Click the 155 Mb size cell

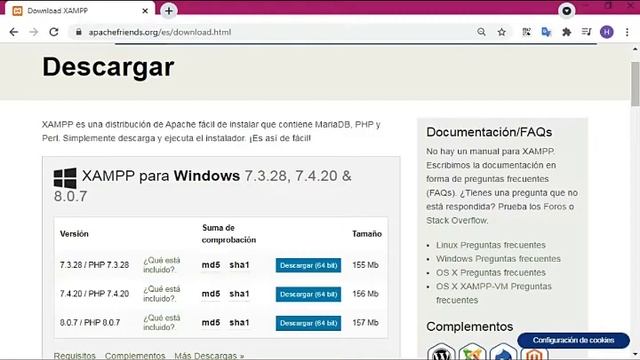coord(365,265)
